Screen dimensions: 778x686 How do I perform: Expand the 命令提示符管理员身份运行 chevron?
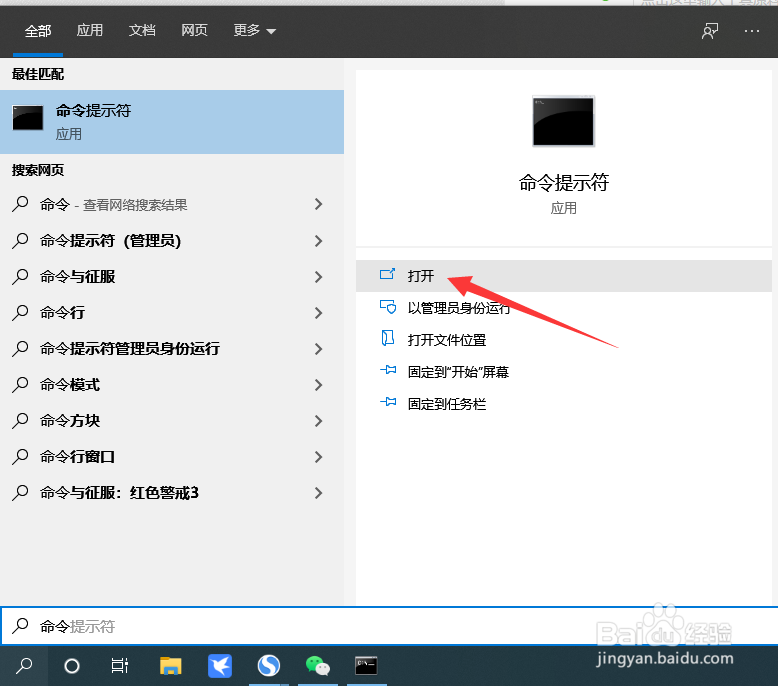point(319,349)
